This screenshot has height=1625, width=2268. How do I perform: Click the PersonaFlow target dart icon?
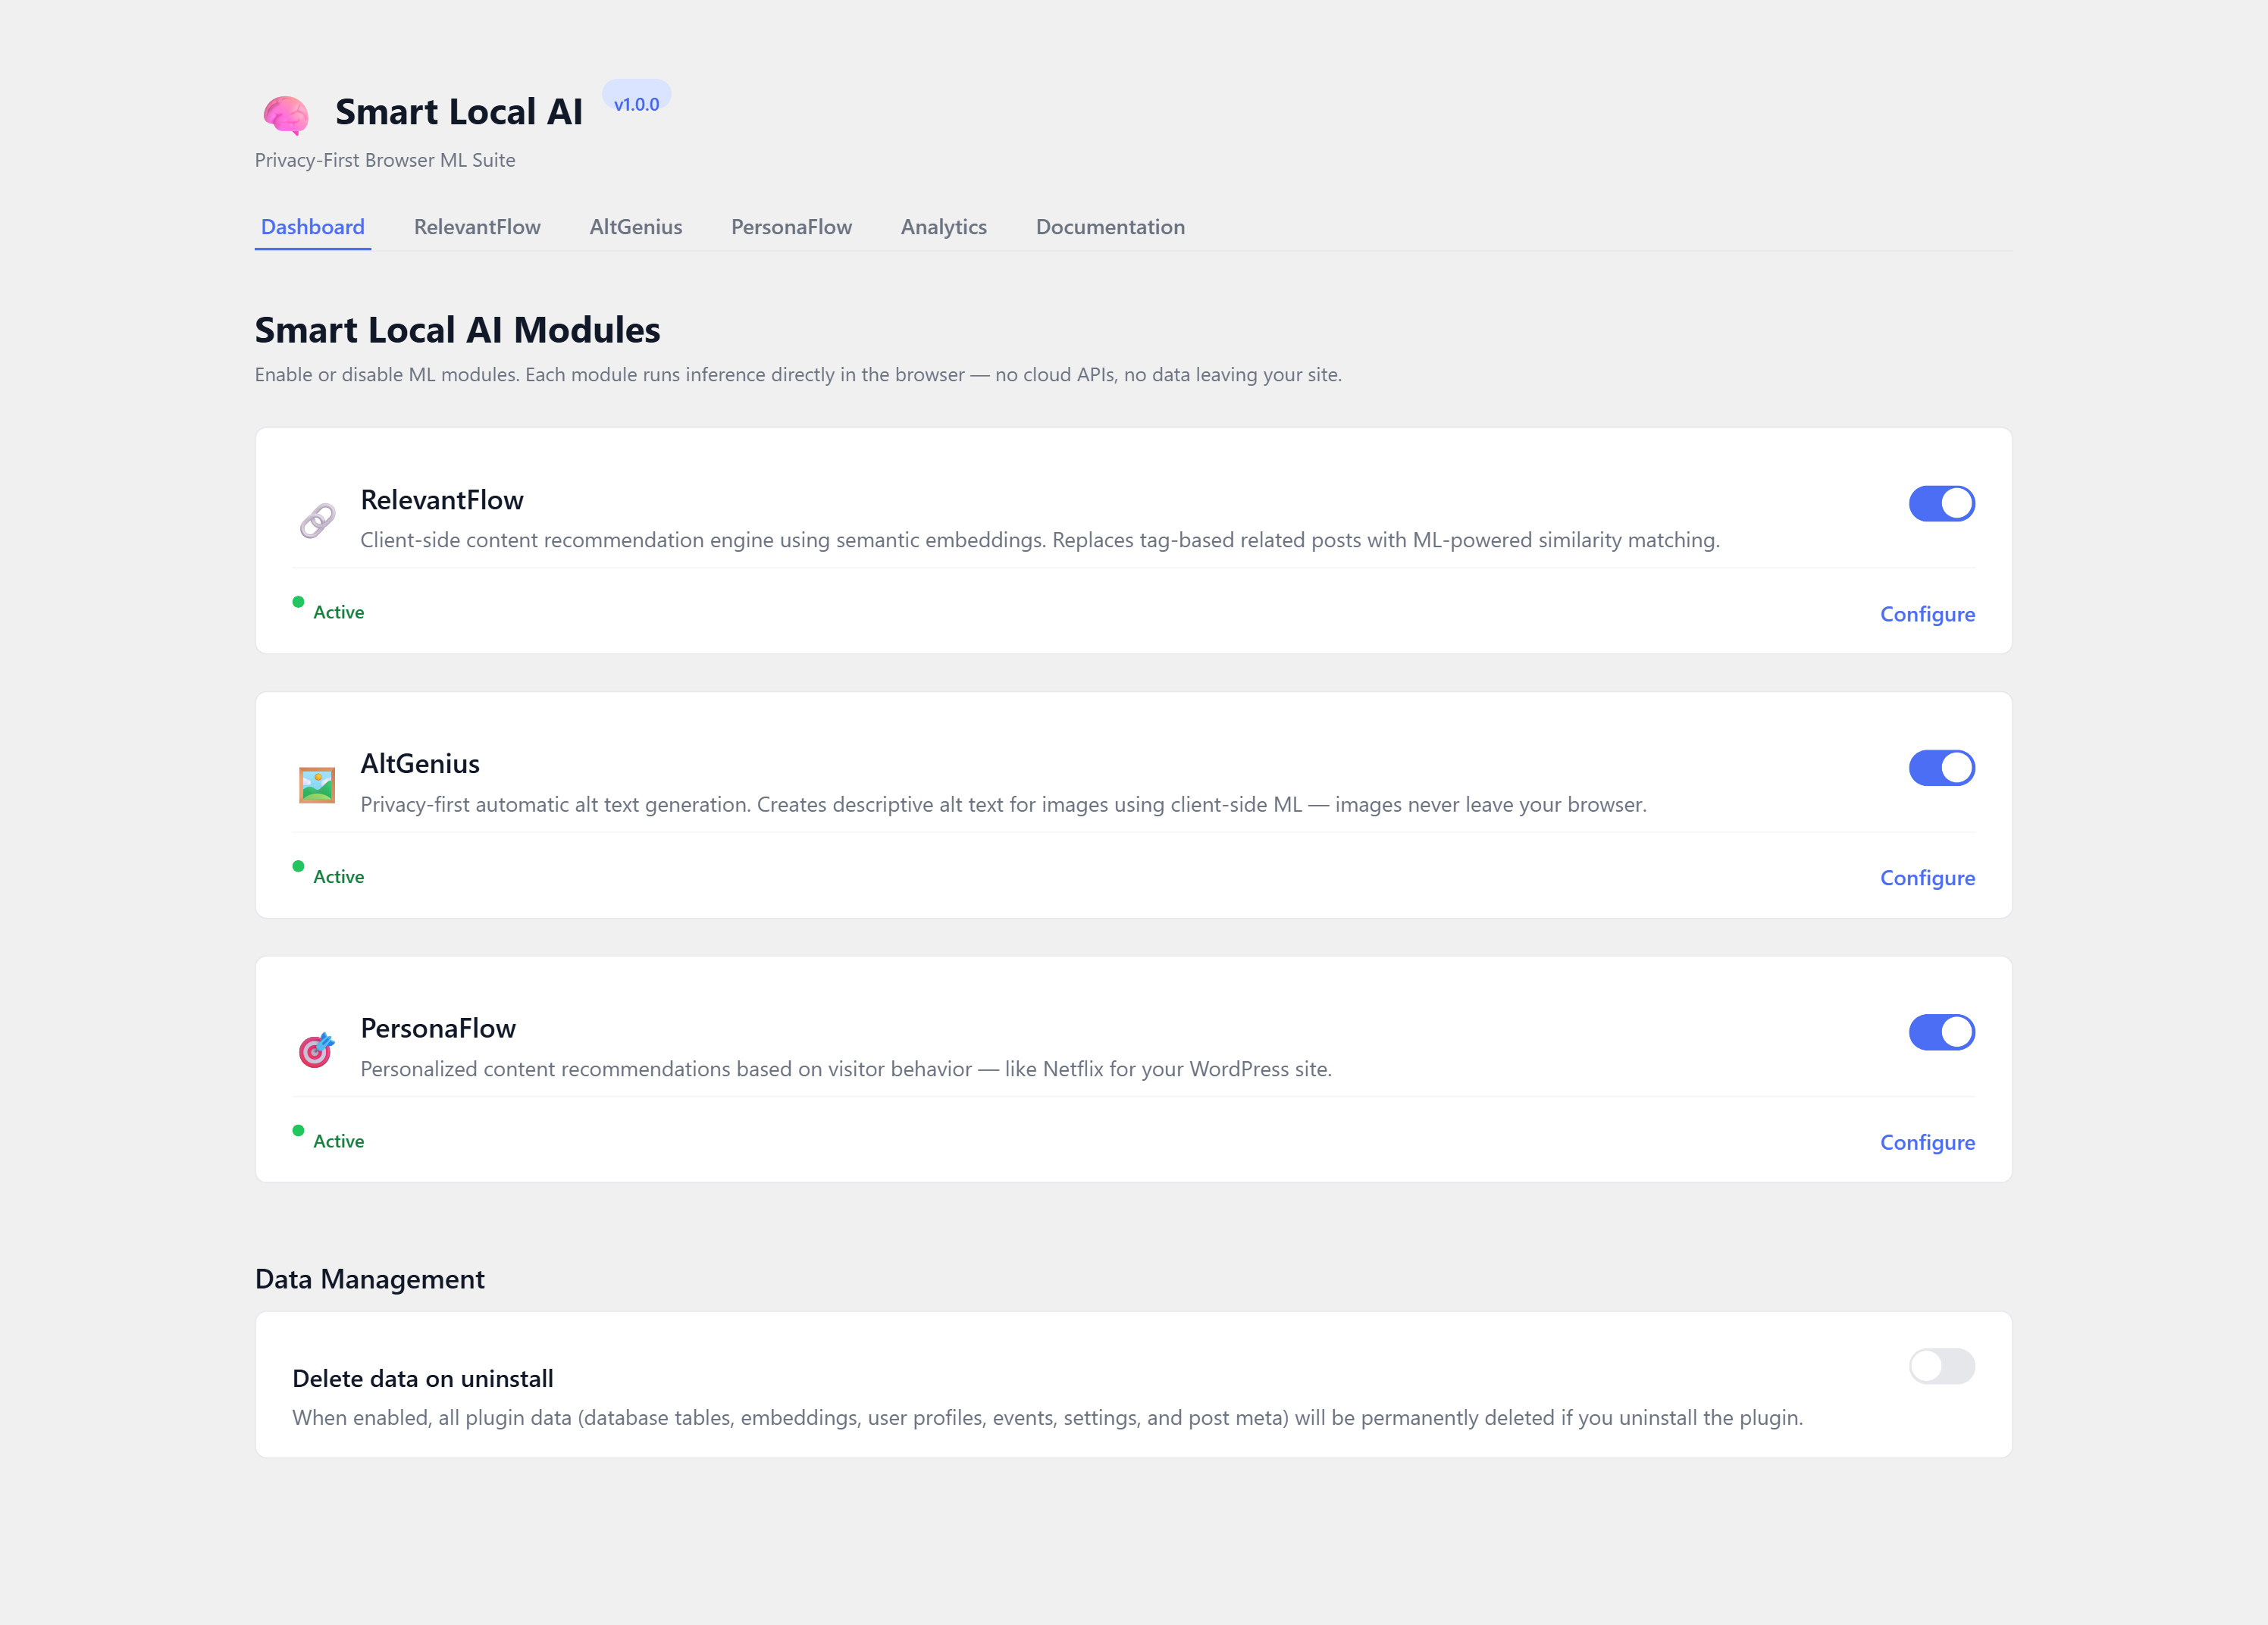pyautogui.click(x=317, y=1049)
